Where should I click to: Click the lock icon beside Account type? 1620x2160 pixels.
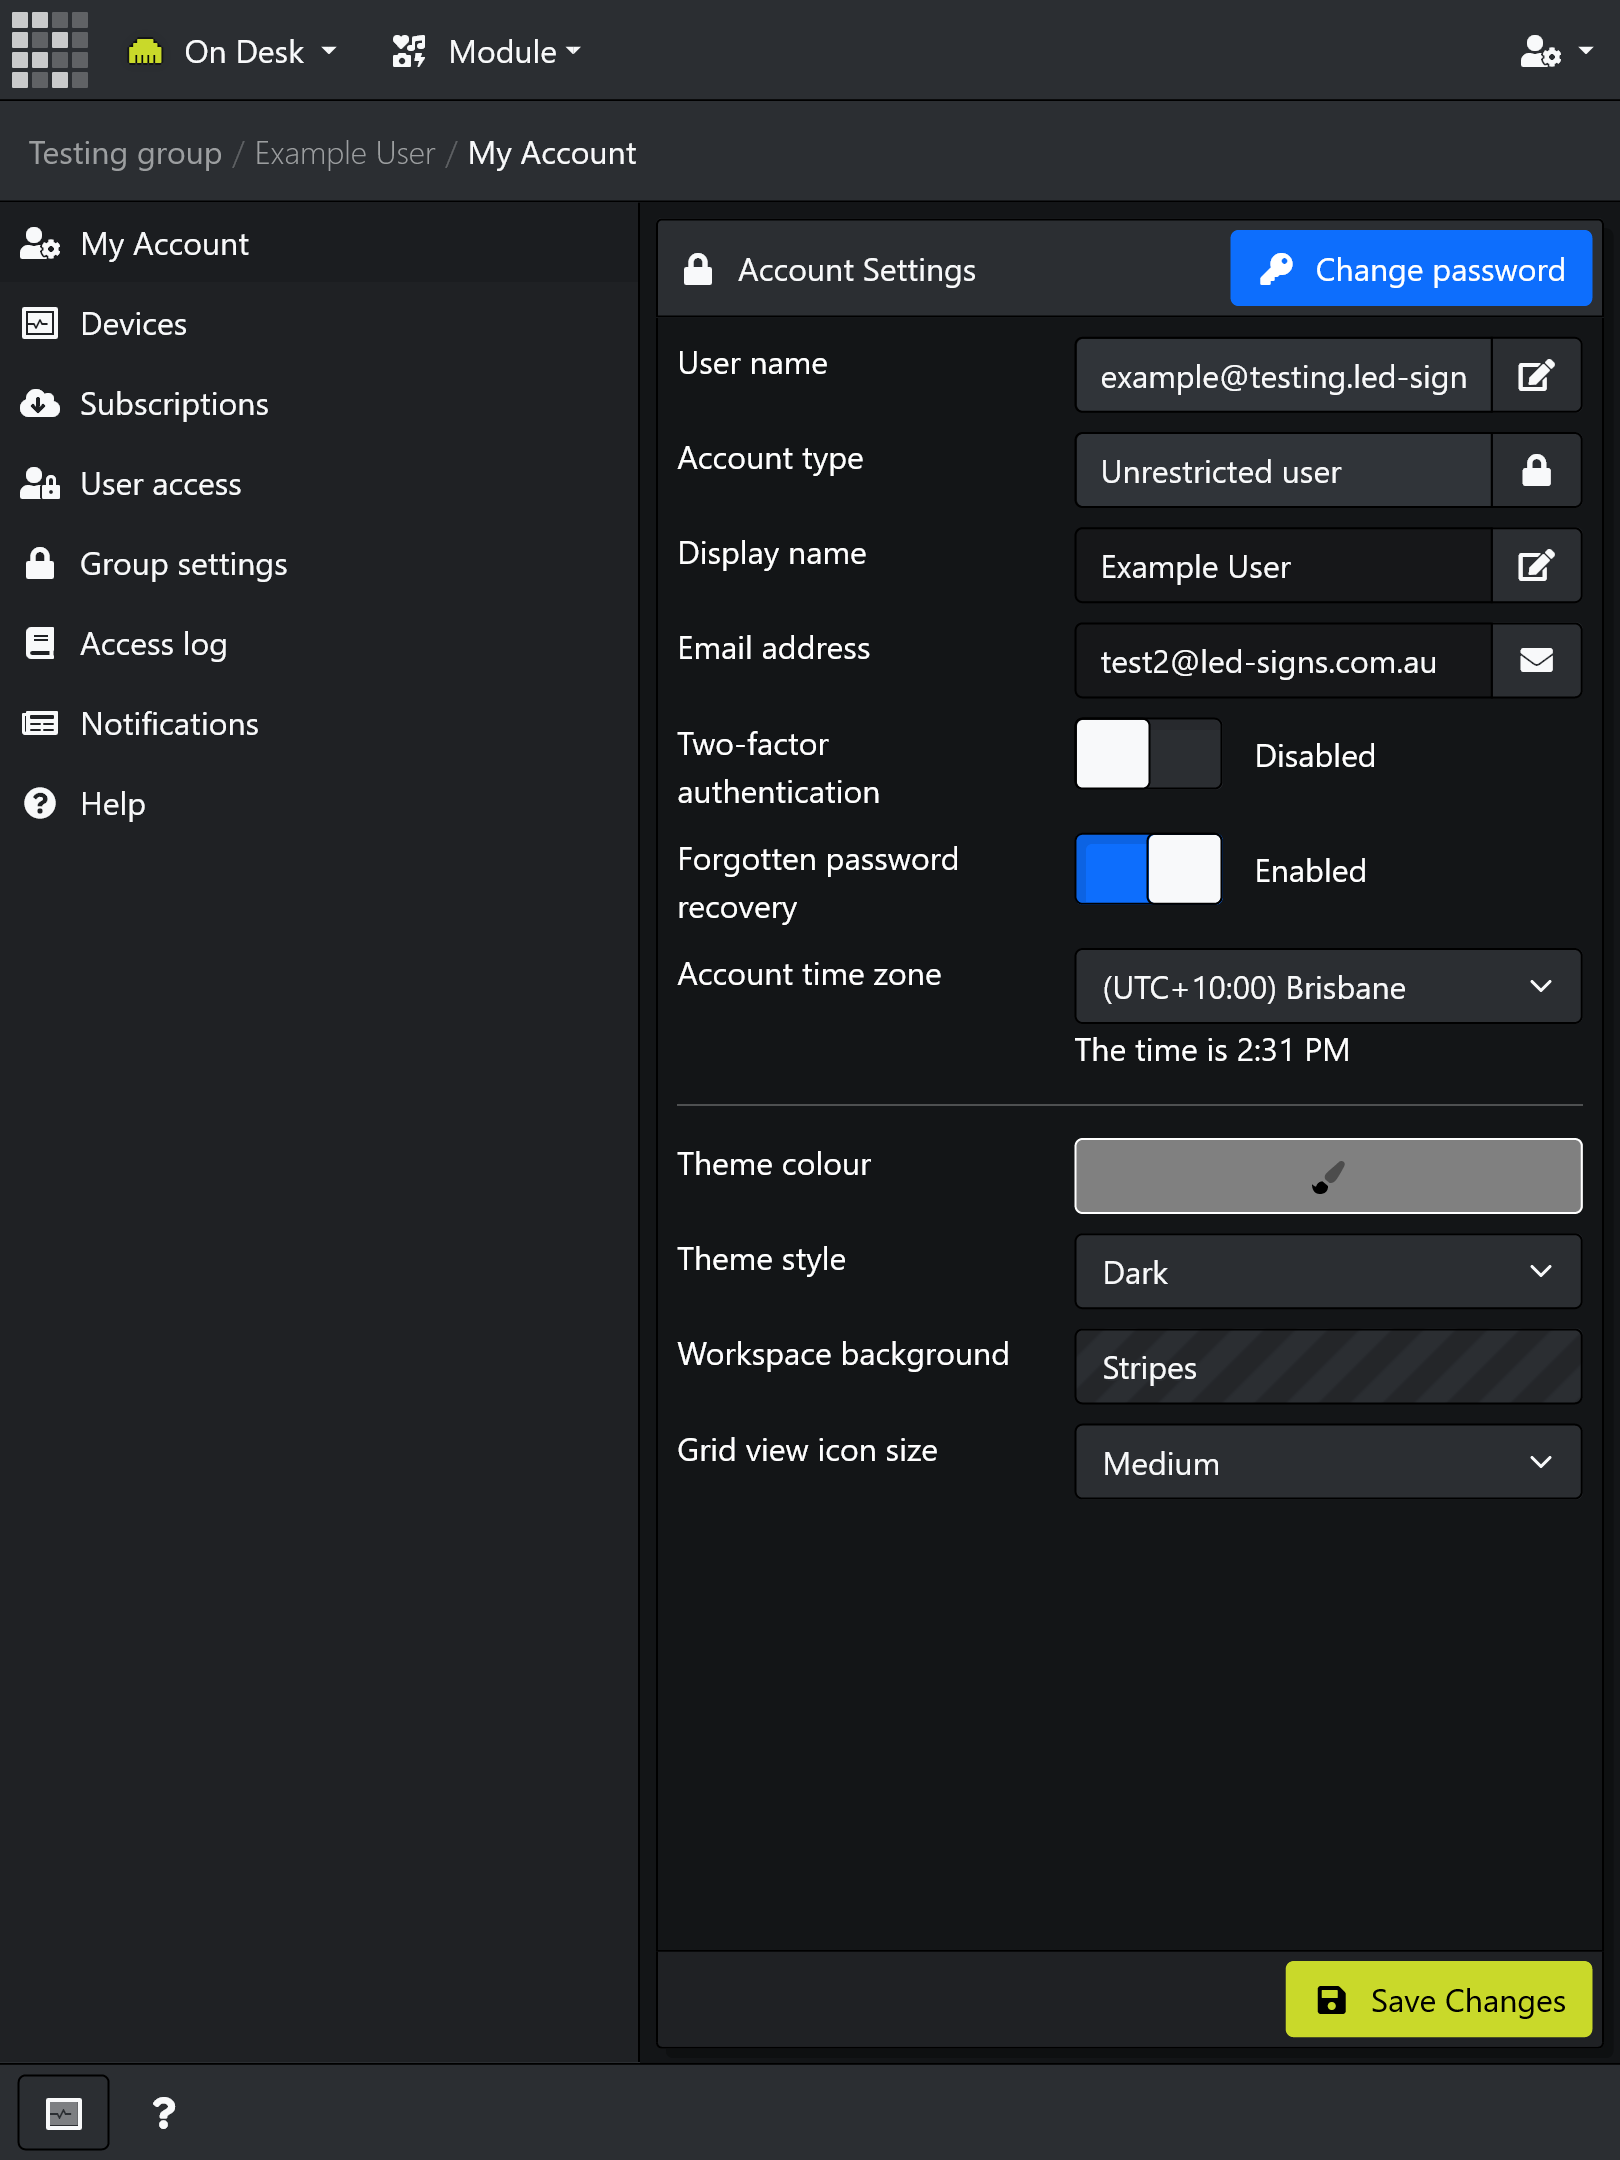click(1536, 471)
